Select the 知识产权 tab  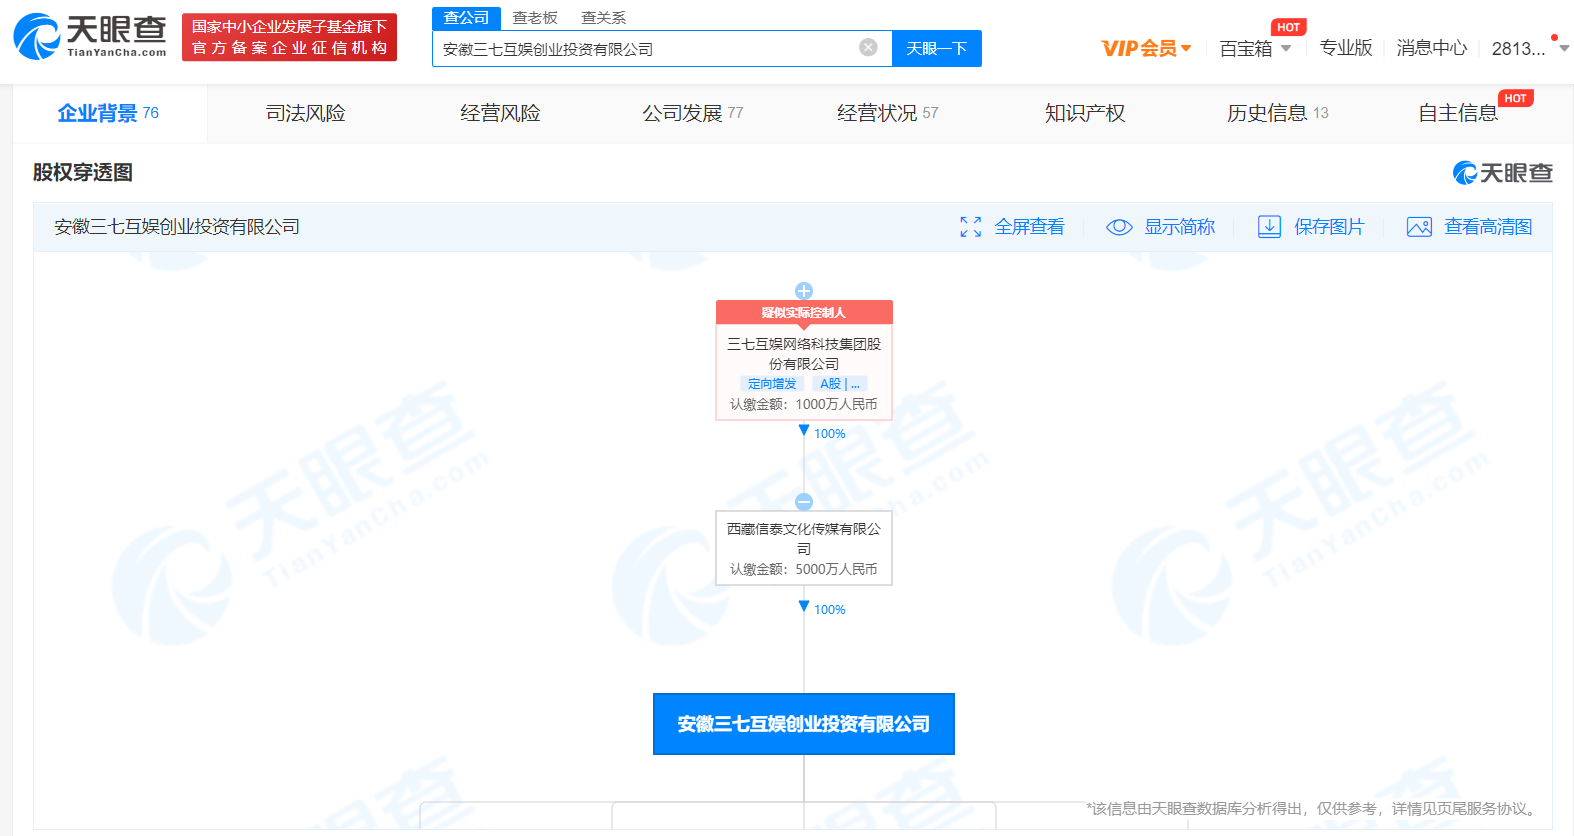click(1085, 113)
